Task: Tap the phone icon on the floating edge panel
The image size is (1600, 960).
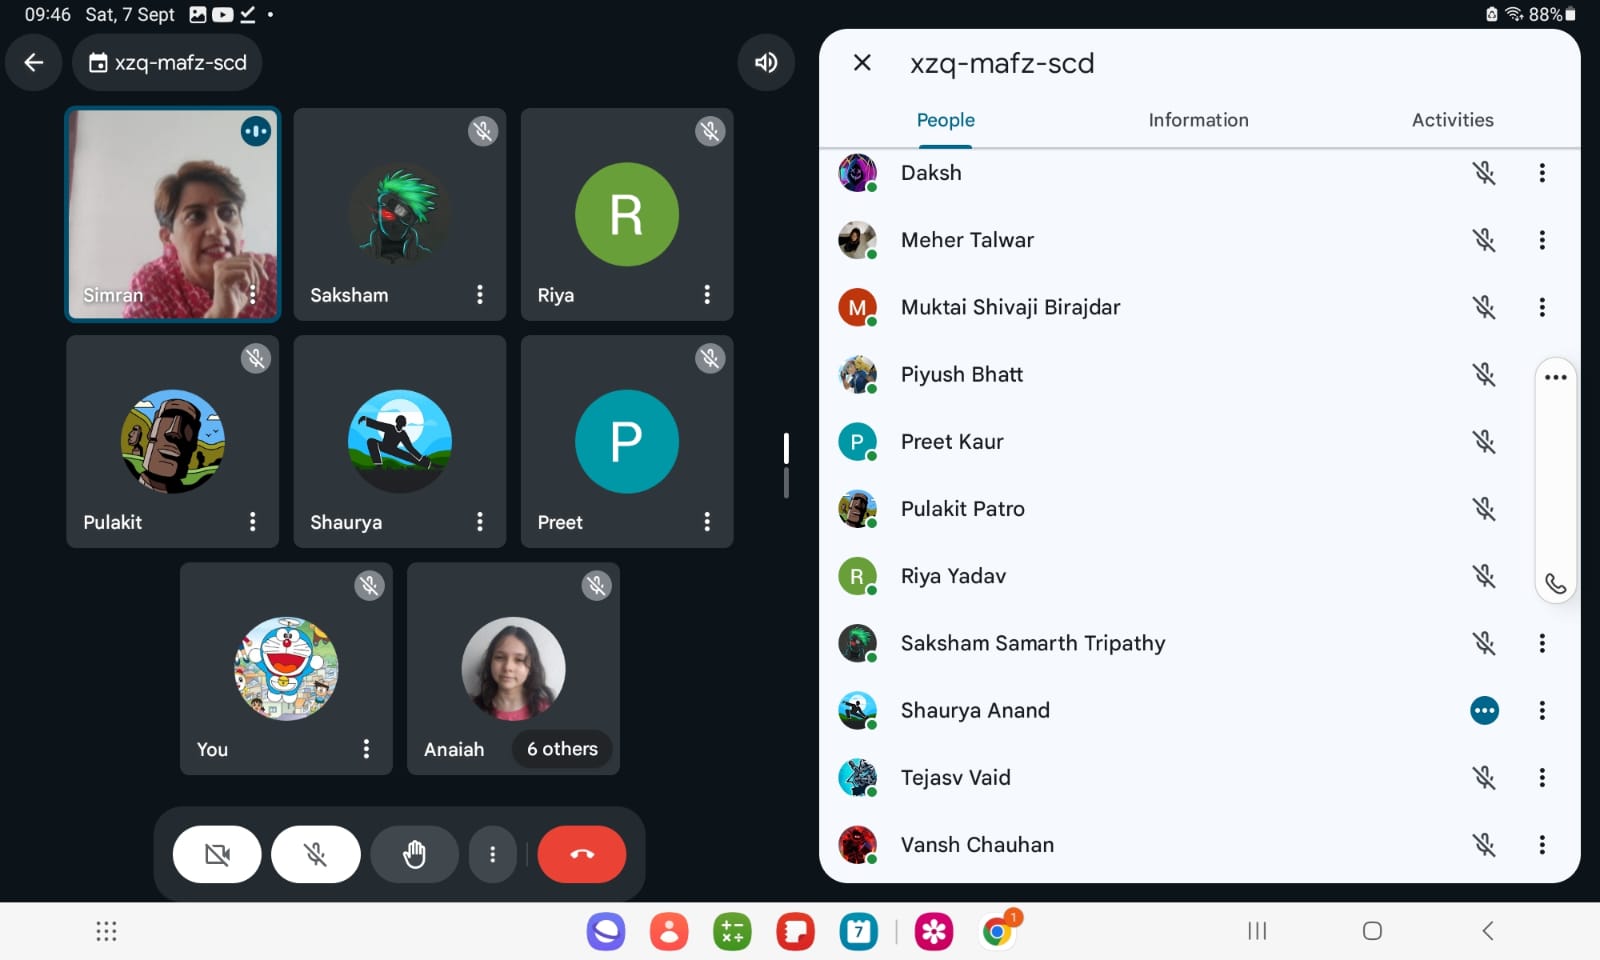Action: pyautogui.click(x=1555, y=584)
